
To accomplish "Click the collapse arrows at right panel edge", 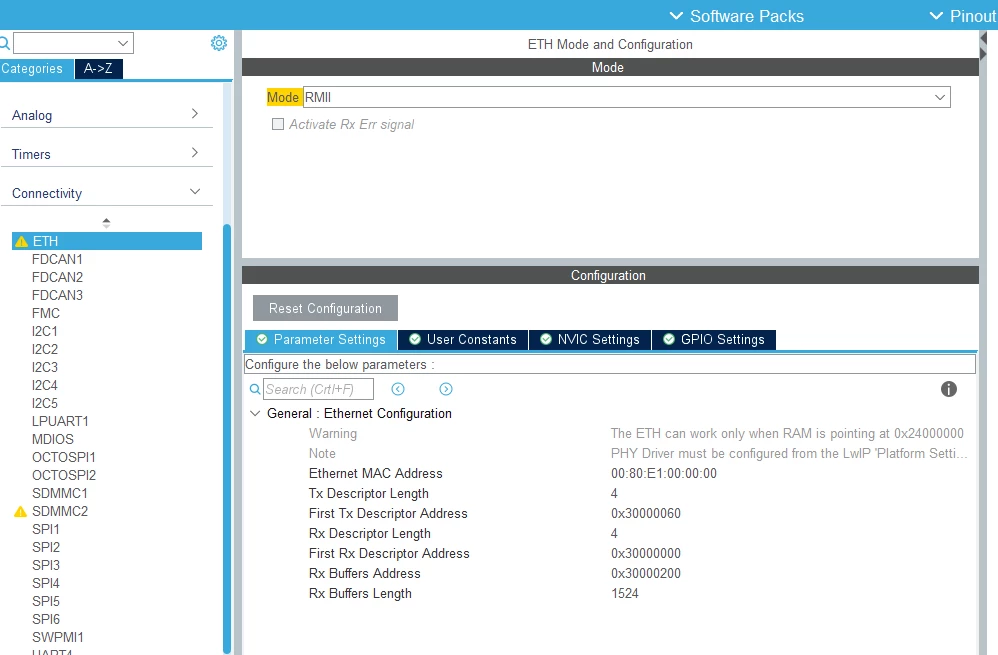I will [x=983, y=46].
